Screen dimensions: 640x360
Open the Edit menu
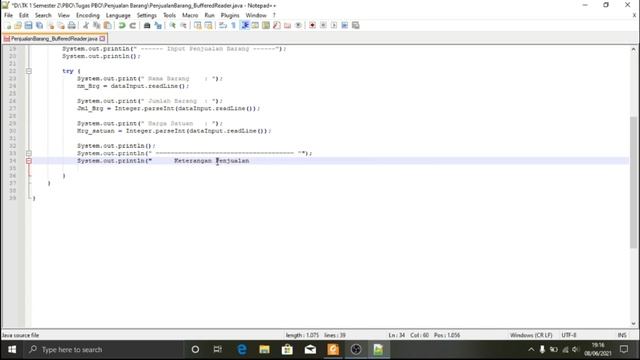tap(24, 15)
